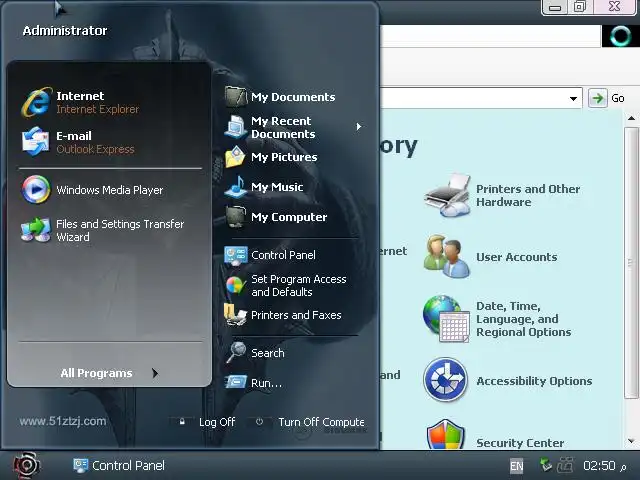Click the 02:50 clock in system tray
The image size is (640, 480).
(x=599, y=466)
